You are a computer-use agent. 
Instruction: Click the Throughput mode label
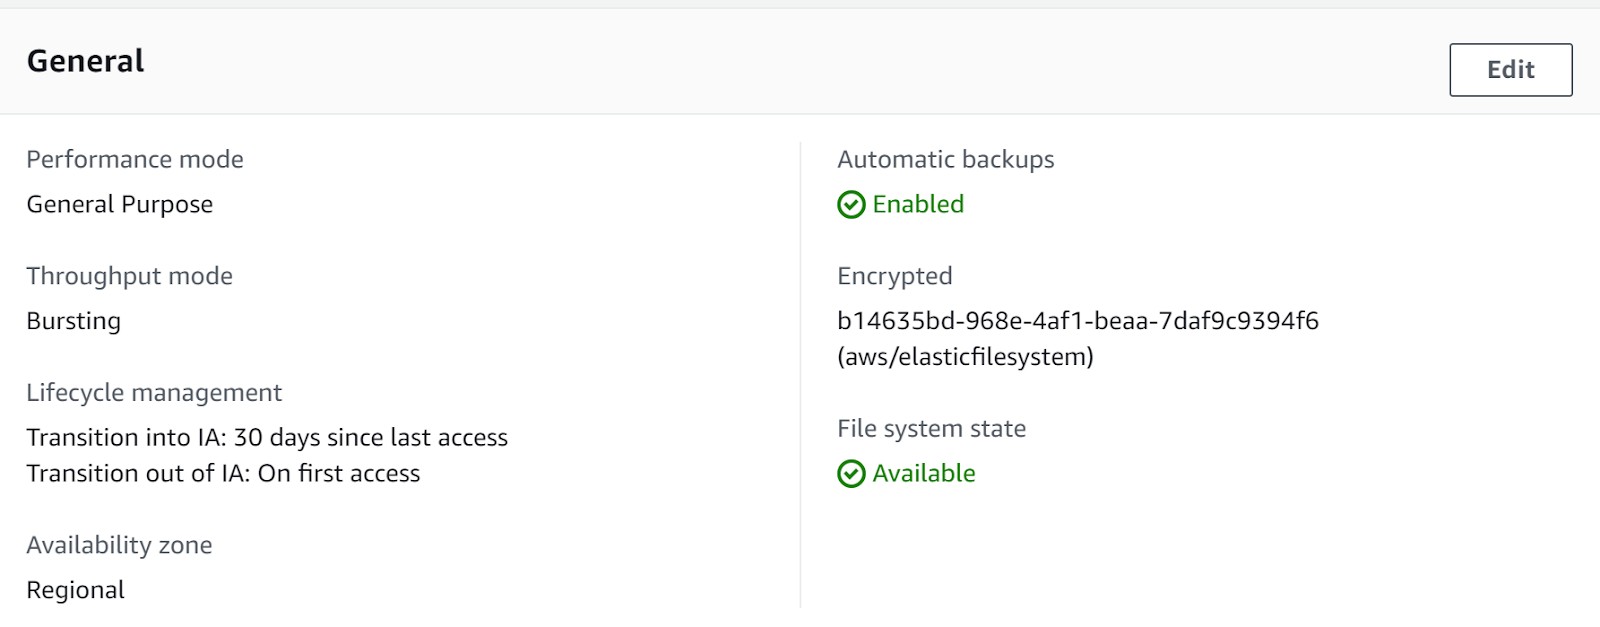(x=129, y=276)
